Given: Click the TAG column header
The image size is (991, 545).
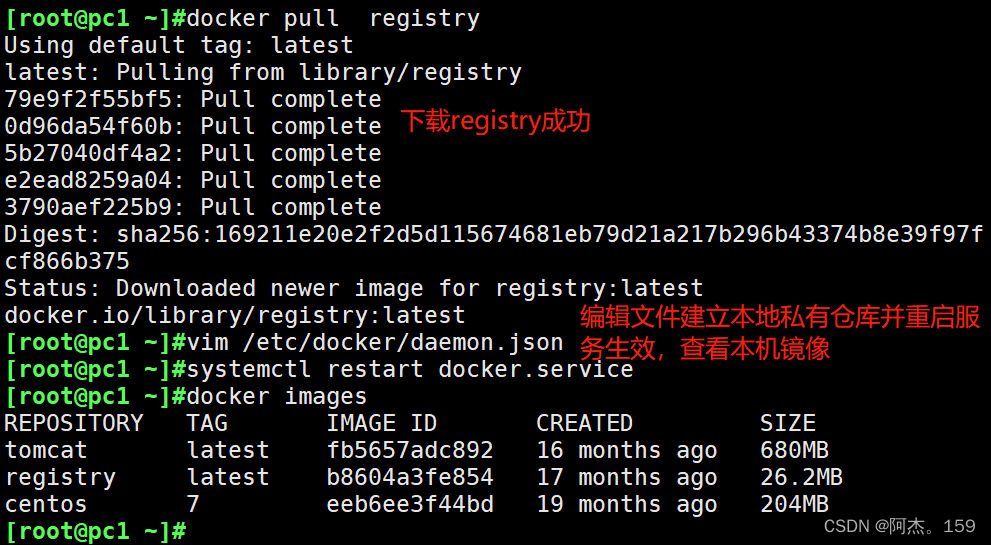Looking at the screenshot, I should coord(207,423).
